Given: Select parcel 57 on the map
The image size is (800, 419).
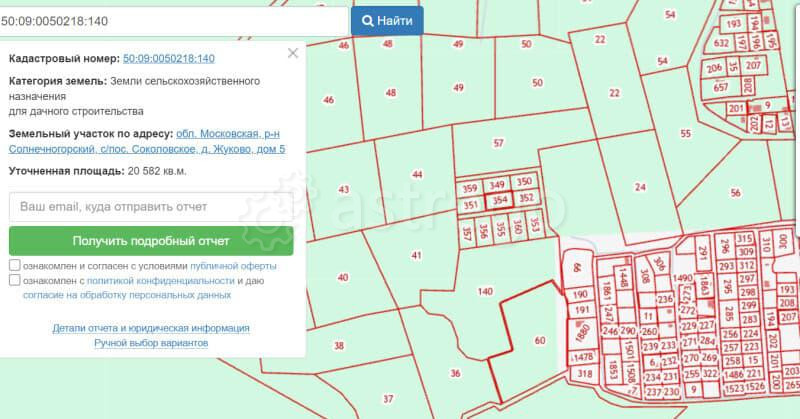Looking at the screenshot, I should (x=498, y=143).
